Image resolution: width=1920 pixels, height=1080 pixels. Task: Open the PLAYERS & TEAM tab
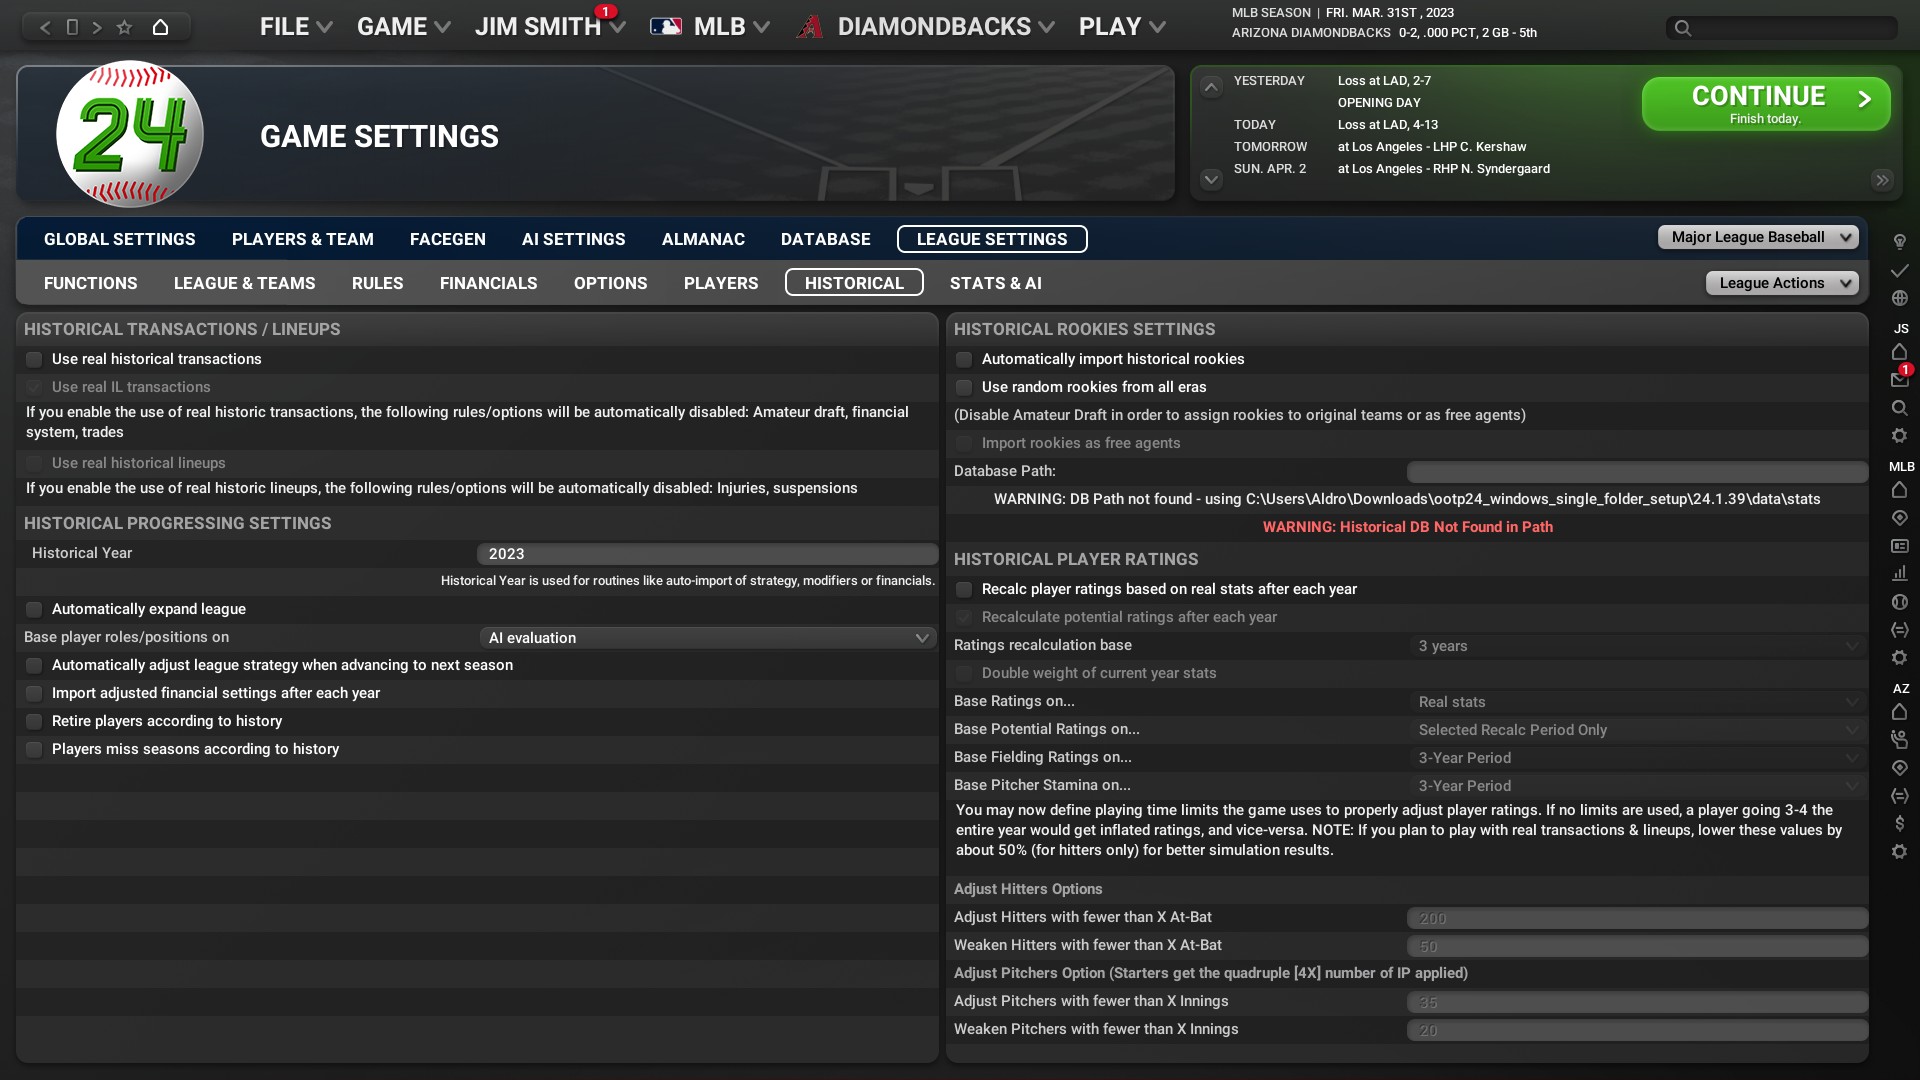[303, 239]
